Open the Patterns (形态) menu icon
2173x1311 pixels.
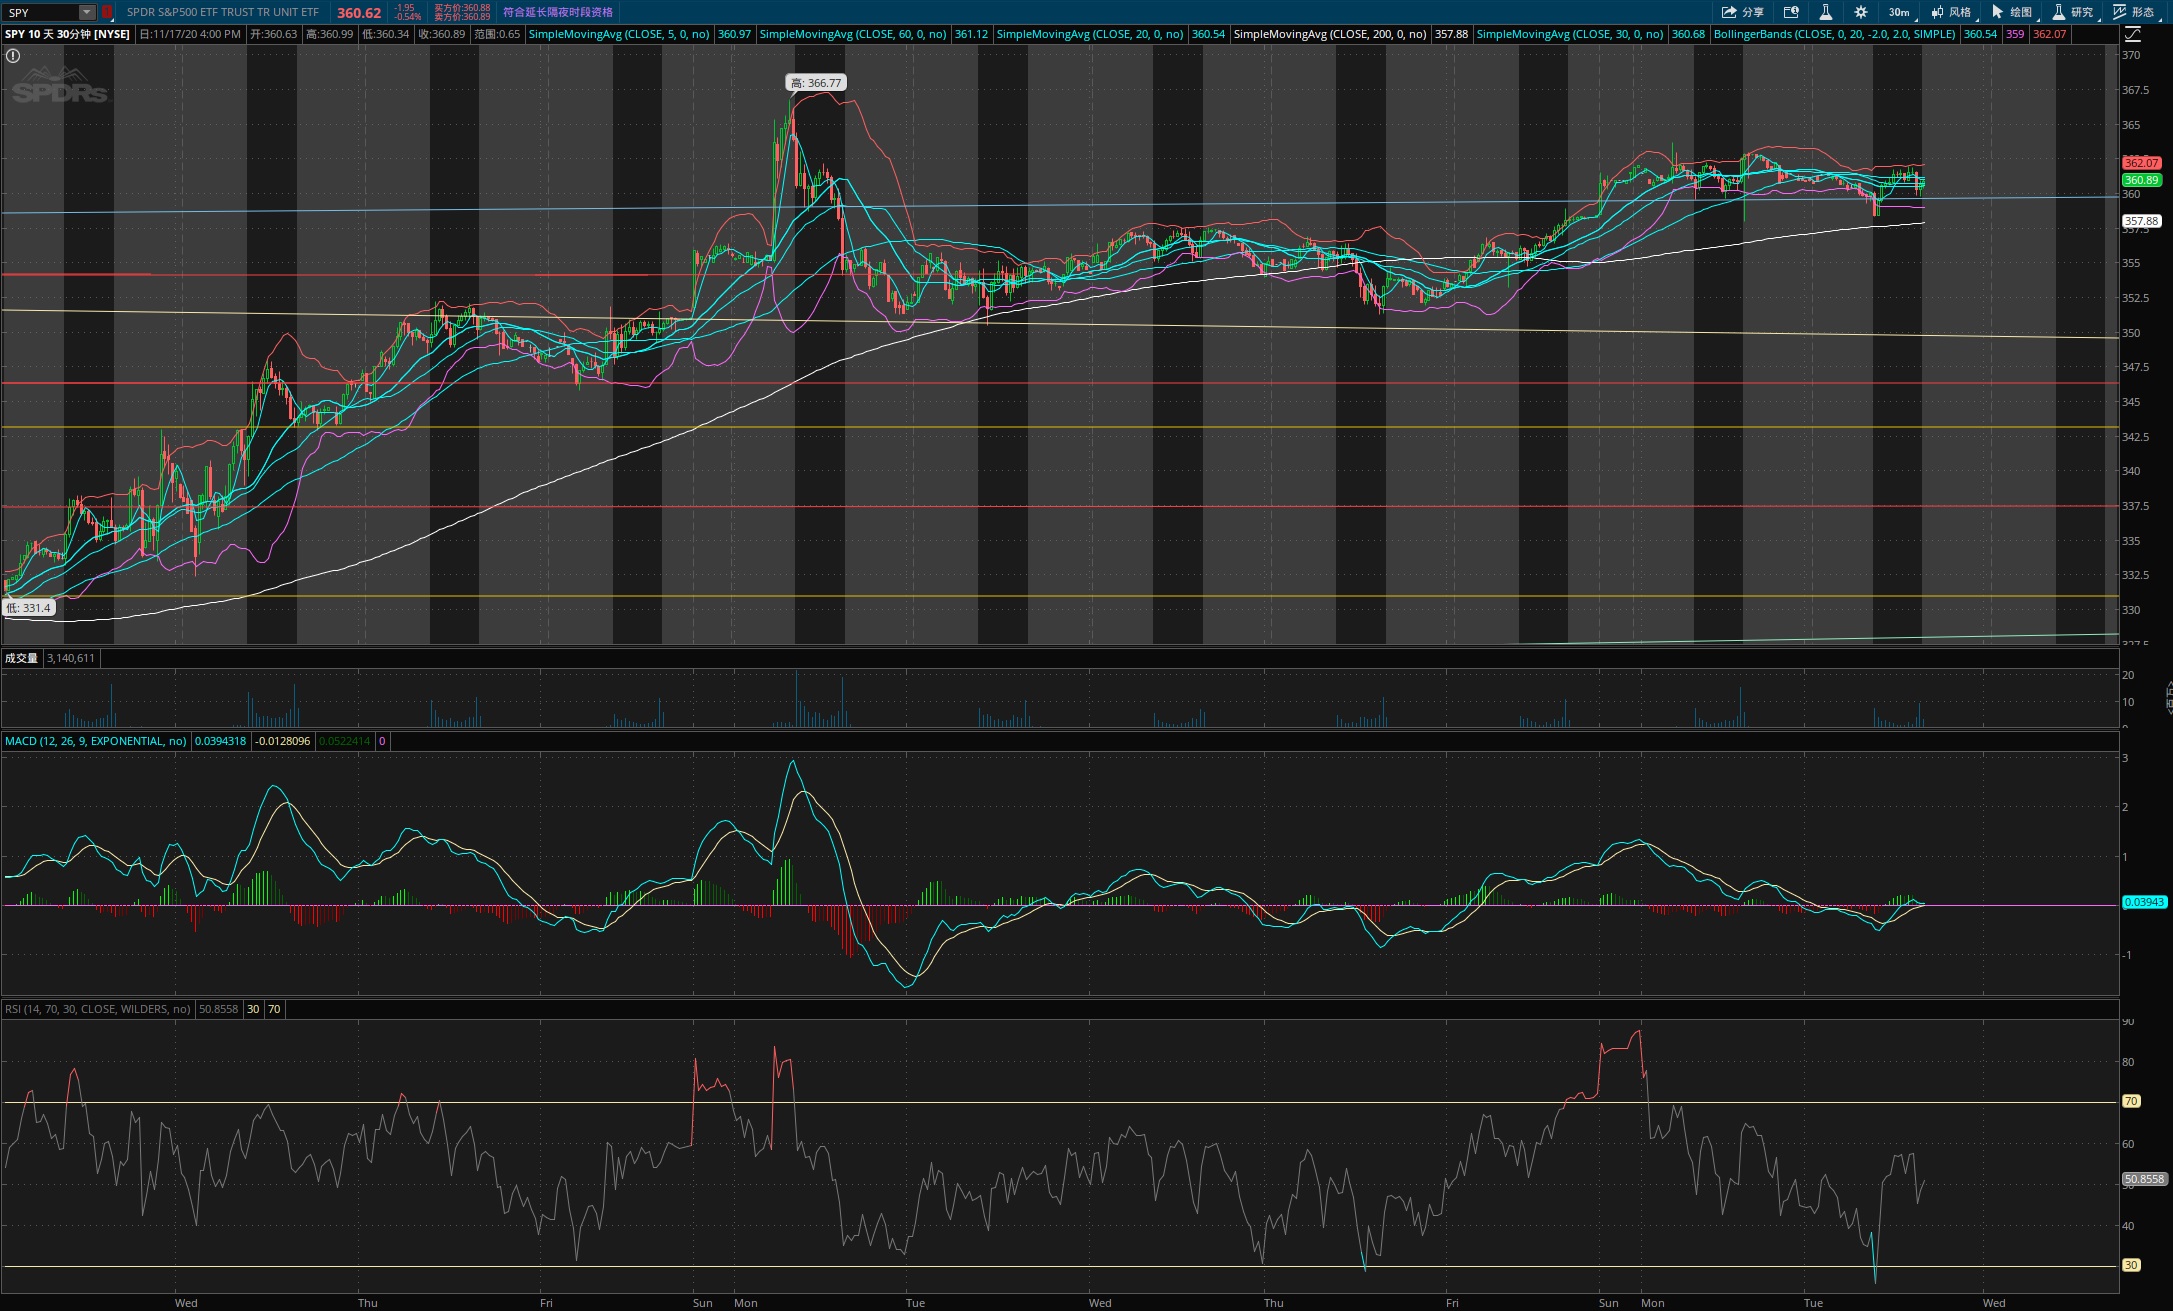click(2133, 12)
